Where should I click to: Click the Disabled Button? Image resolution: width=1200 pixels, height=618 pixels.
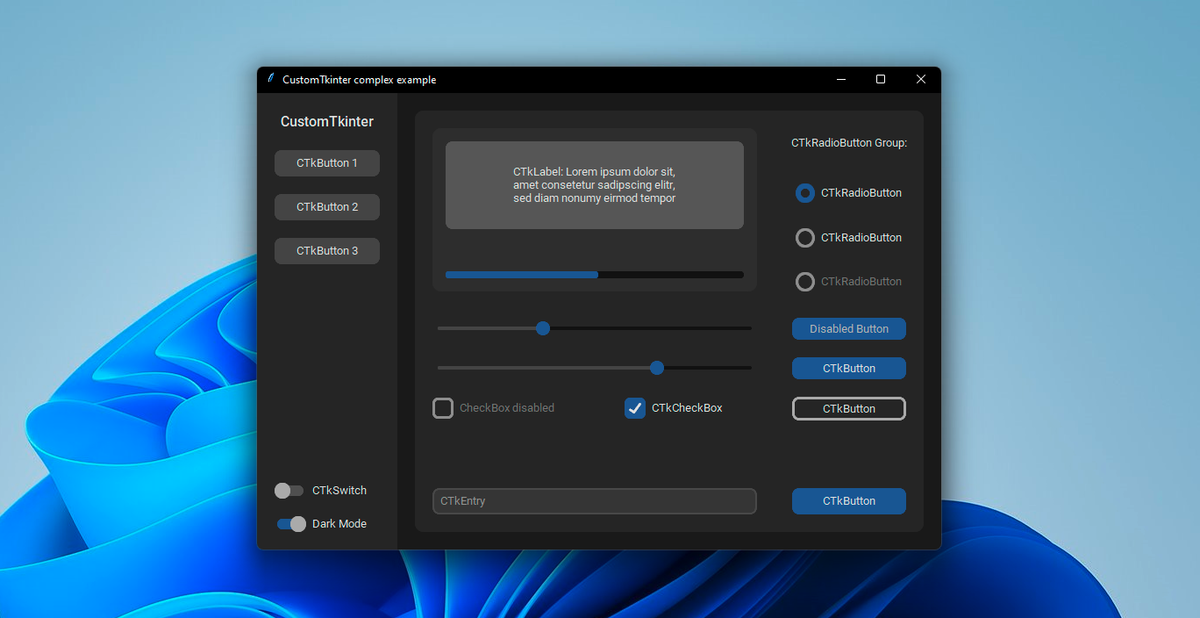(848, 328)
